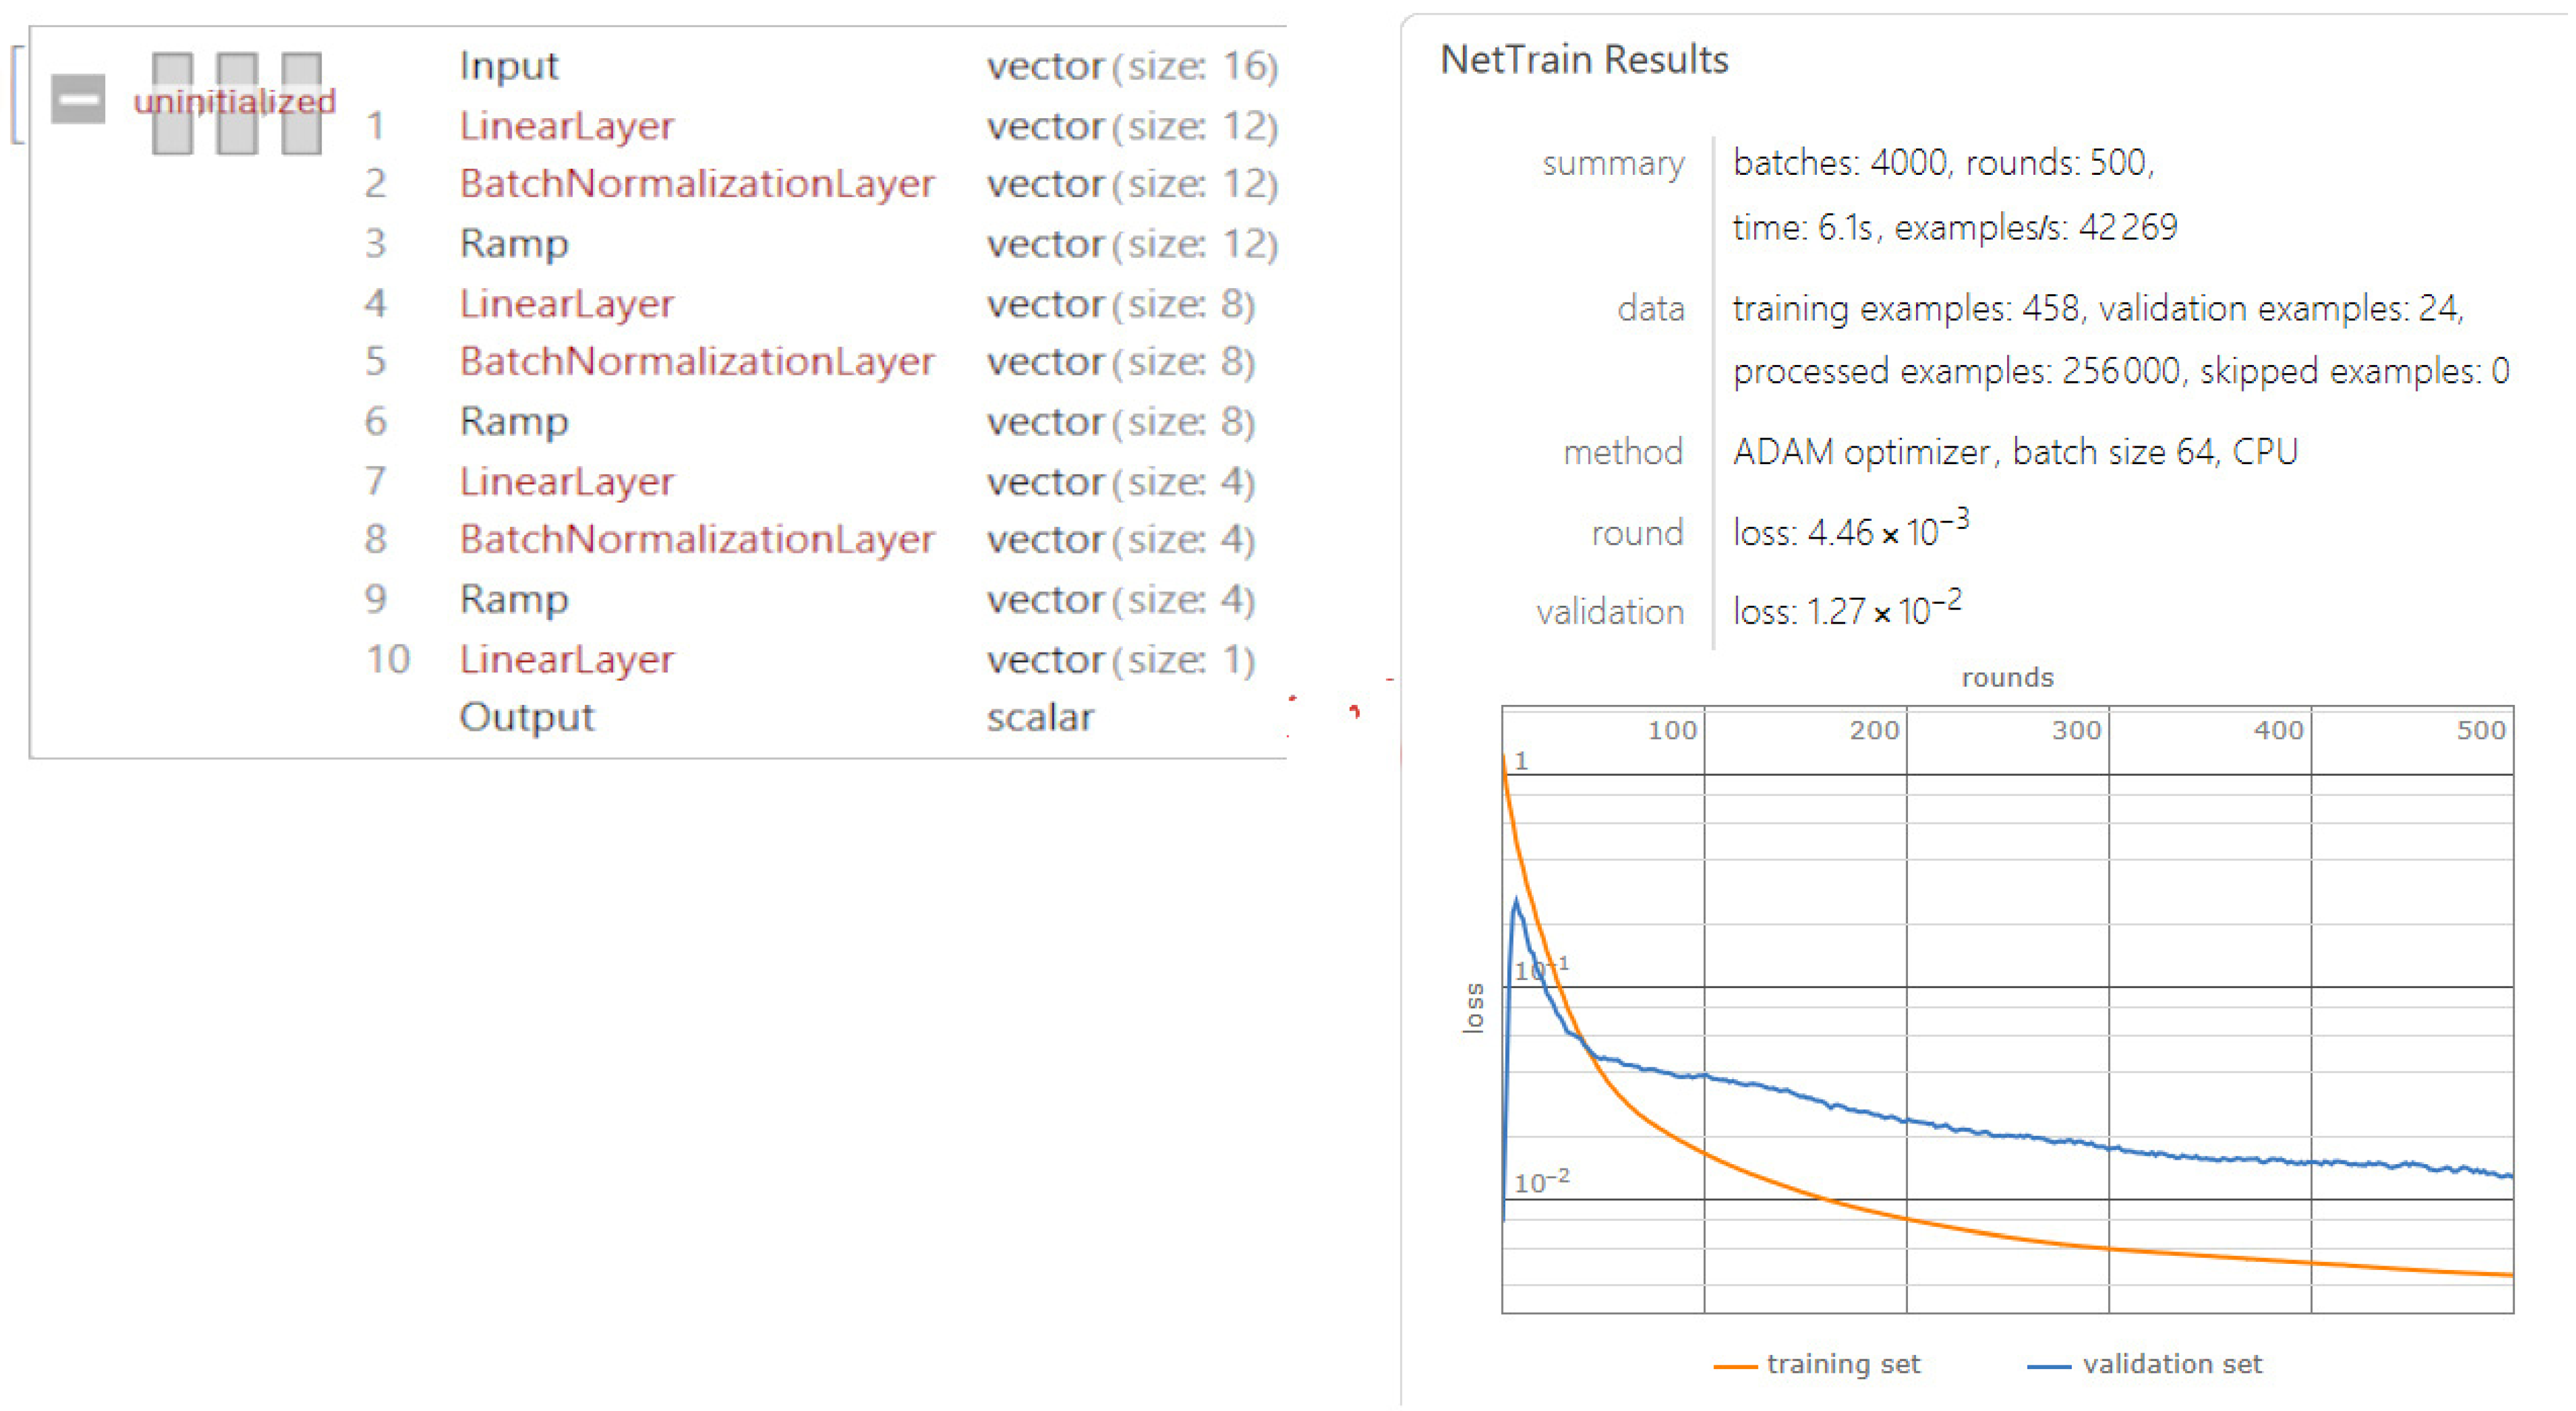This screenshot has height=1411, width=2576.
Task: Open layer 2 BatchNormalizationLayer
Action: (x=696, y=184)
